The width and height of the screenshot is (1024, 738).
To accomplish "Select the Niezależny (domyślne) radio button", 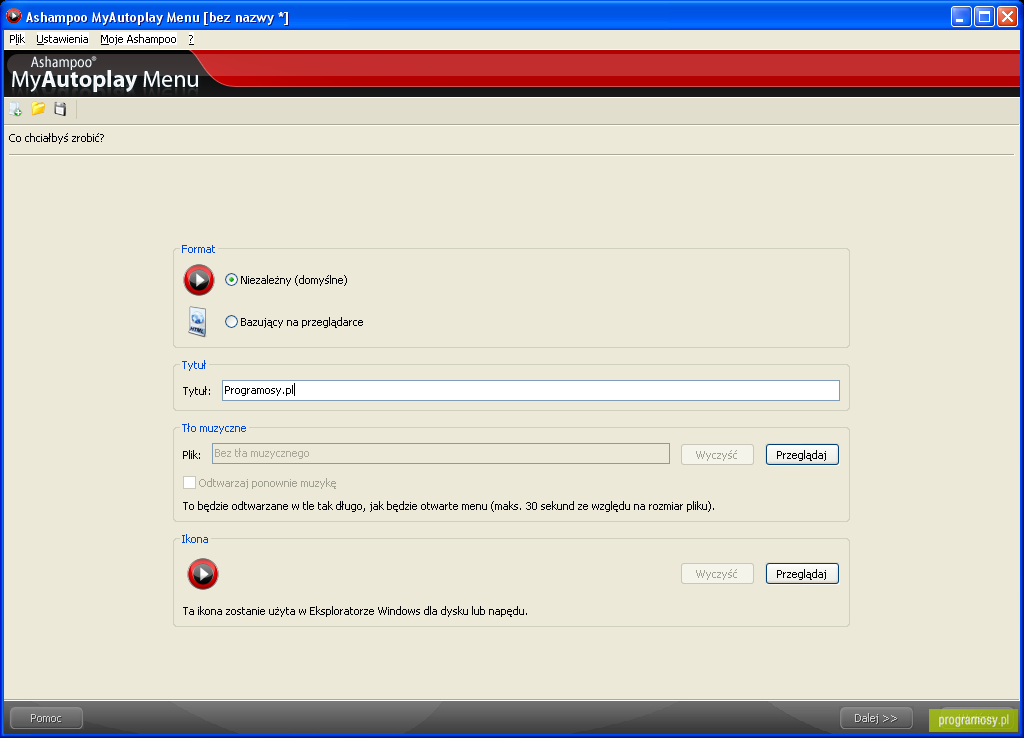I will (231, 280).
